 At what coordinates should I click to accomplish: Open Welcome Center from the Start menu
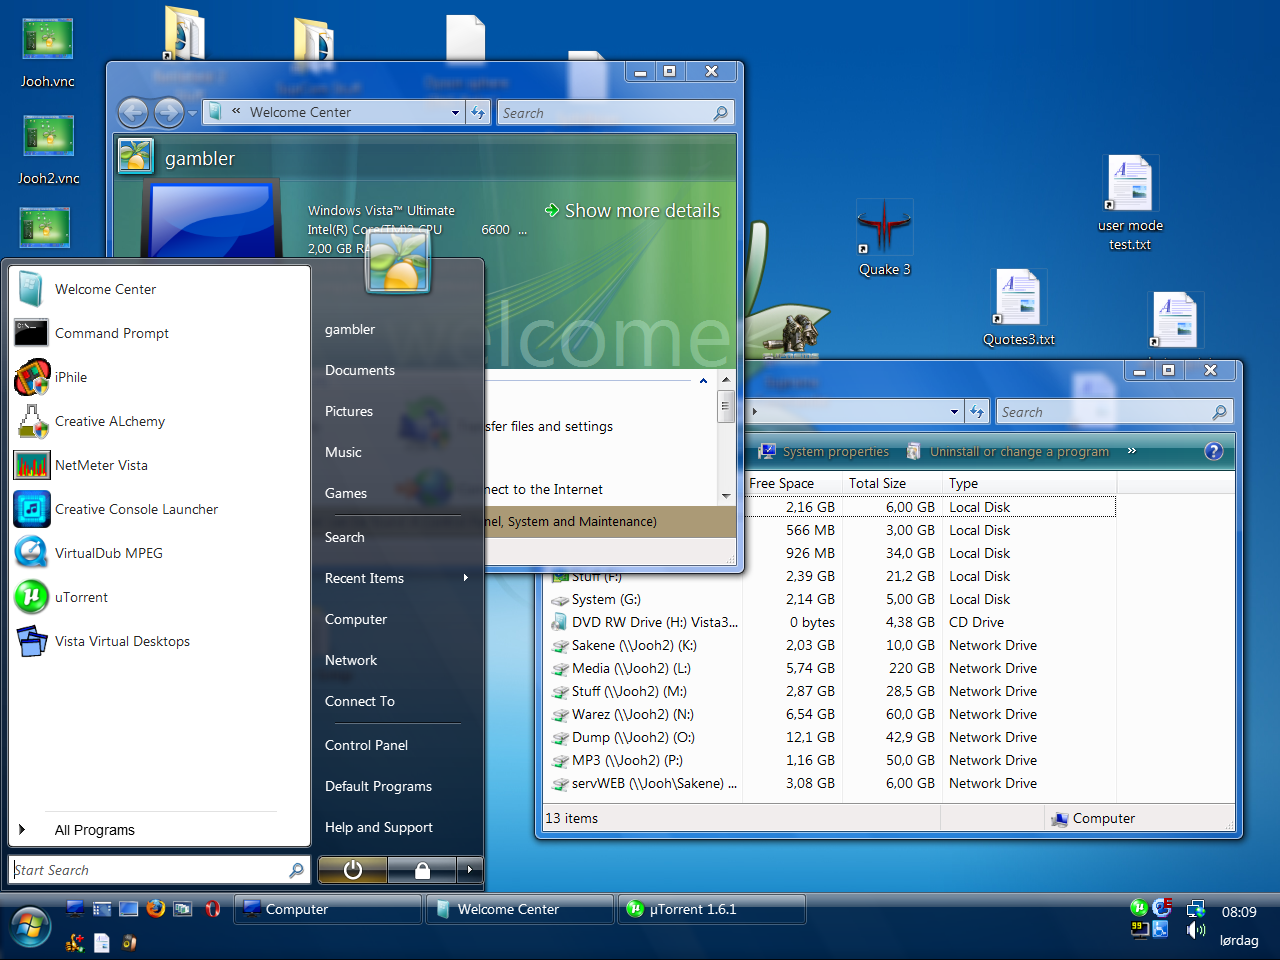[160, 289]
